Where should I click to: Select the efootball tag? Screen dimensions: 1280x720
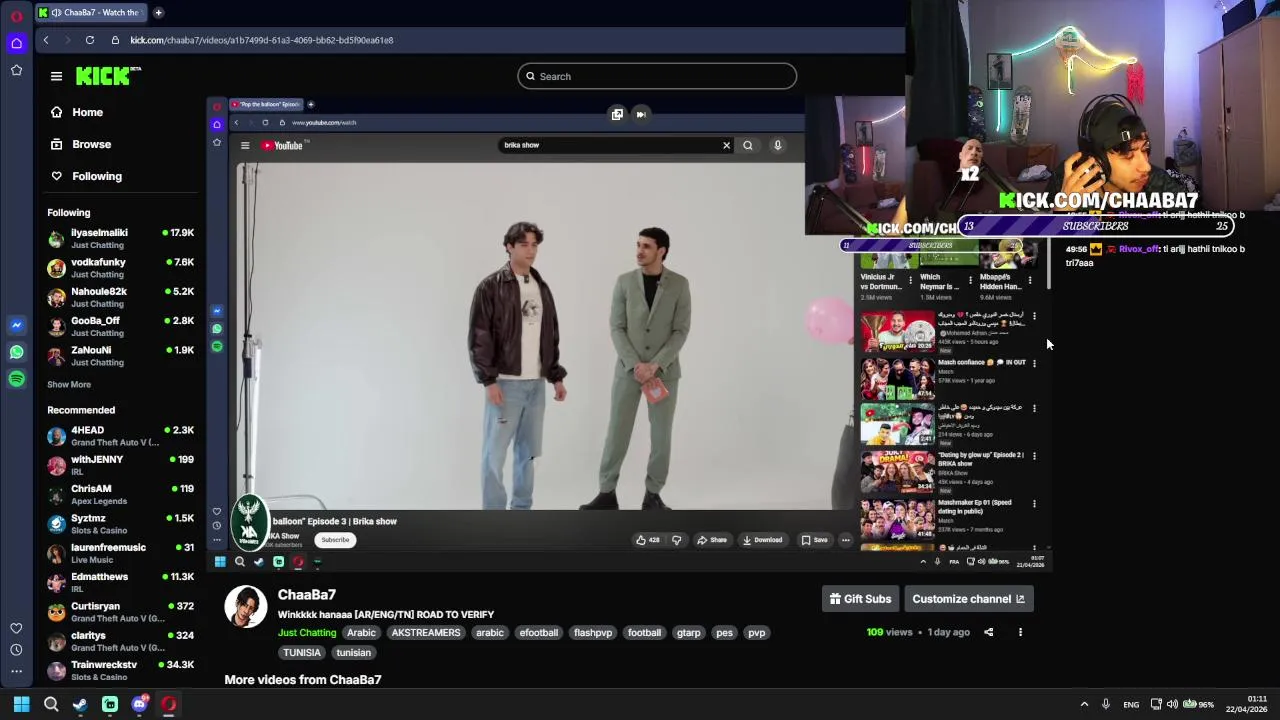click(538, 633)
